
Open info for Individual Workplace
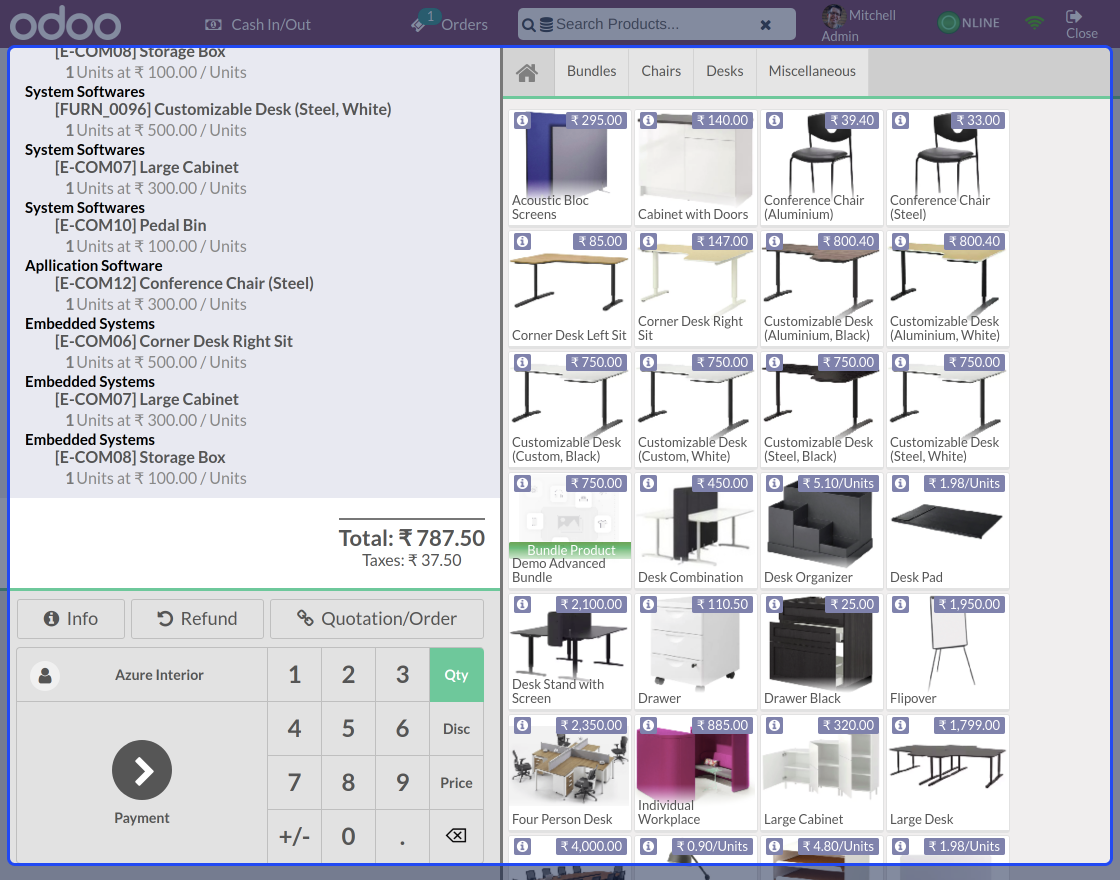(x=648, y=726)
